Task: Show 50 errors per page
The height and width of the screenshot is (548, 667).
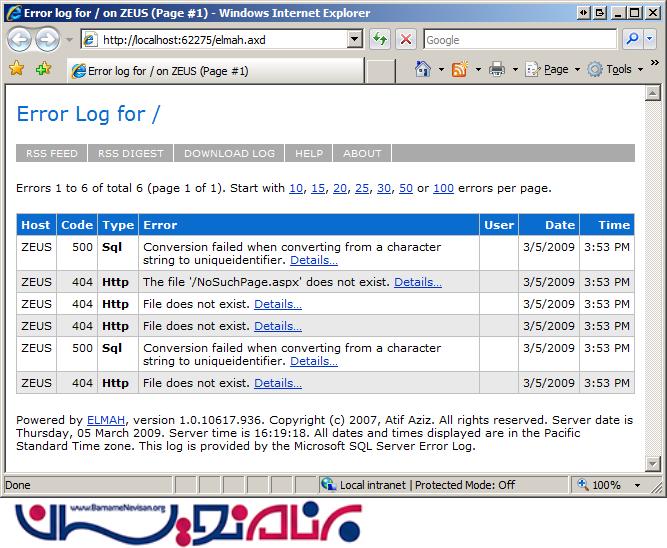Action: [405, 188]
